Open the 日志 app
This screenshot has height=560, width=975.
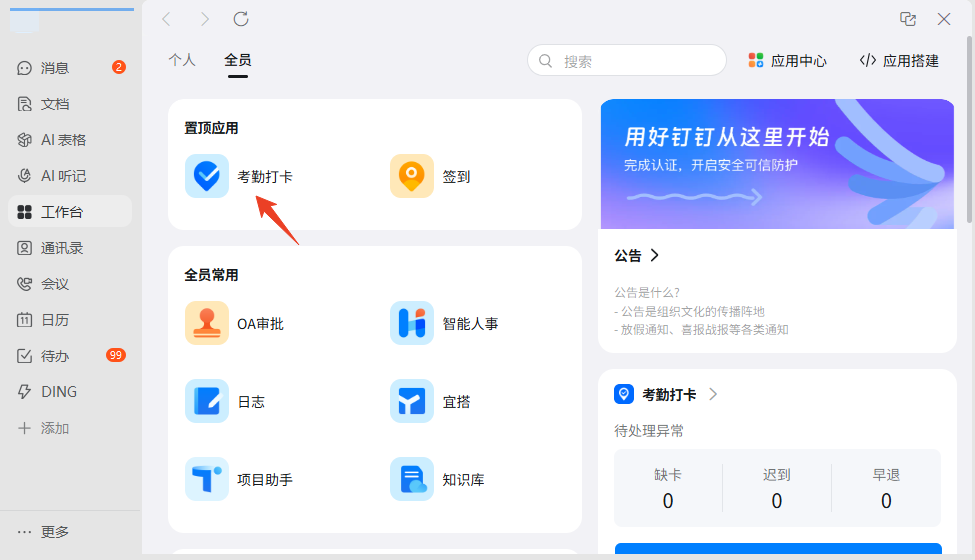[225, 402]
